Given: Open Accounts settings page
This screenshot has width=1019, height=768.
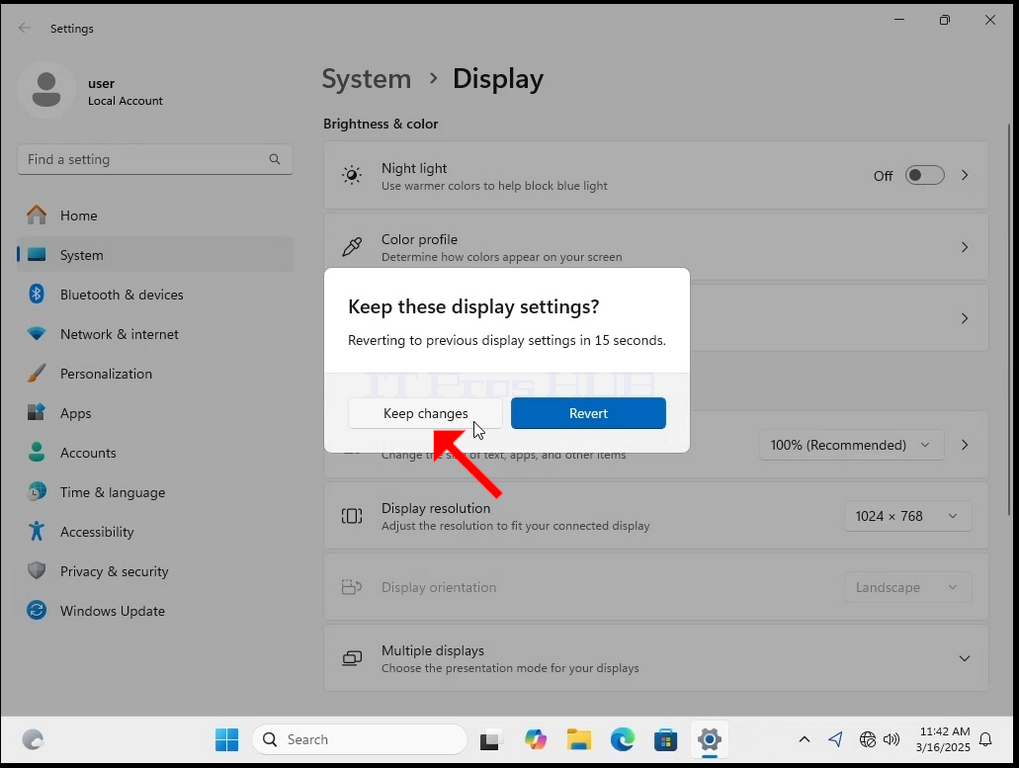Looking at the screenshot, I should click(x=155, y=453).
